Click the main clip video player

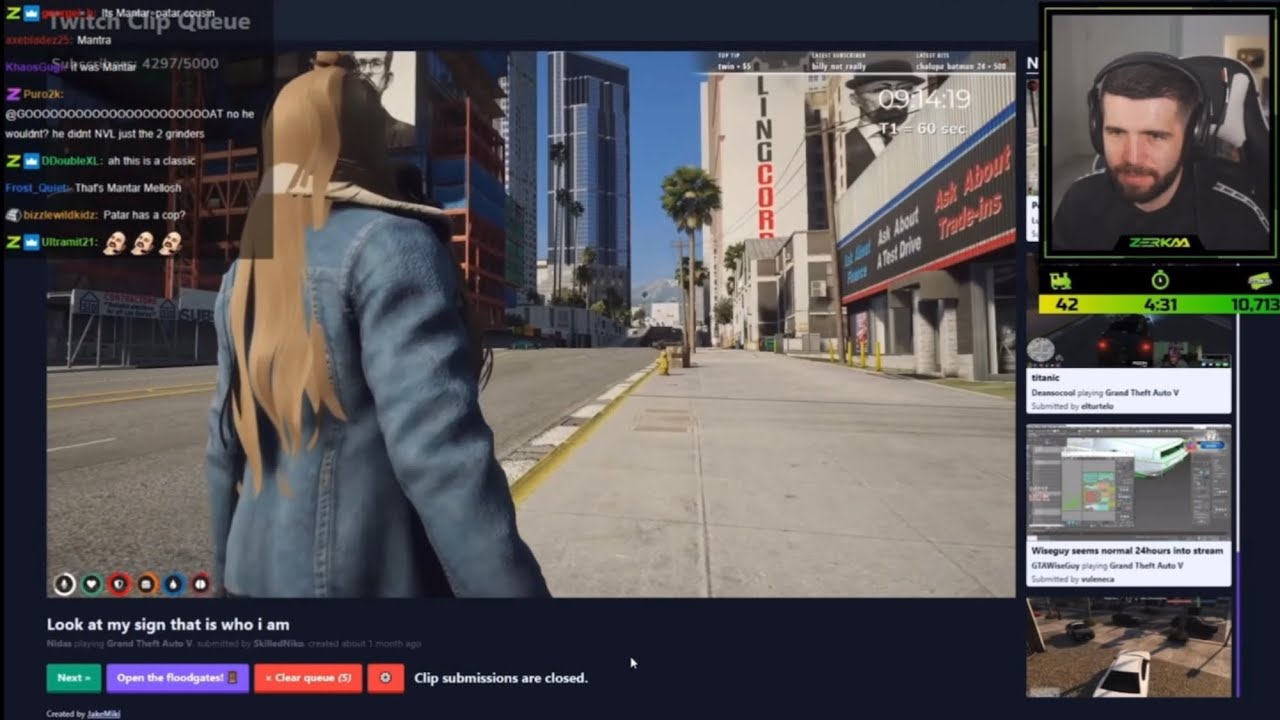point(531,324)
